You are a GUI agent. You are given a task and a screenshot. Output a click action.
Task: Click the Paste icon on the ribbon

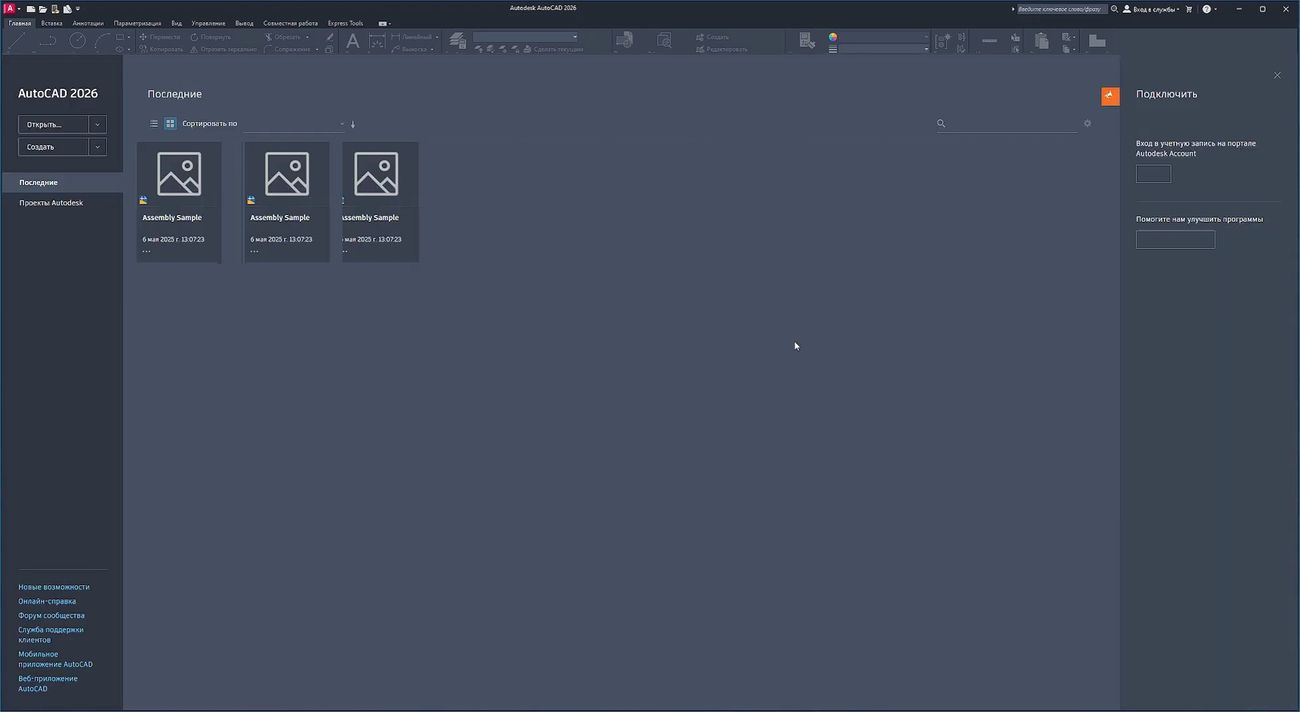point(1040,42)
